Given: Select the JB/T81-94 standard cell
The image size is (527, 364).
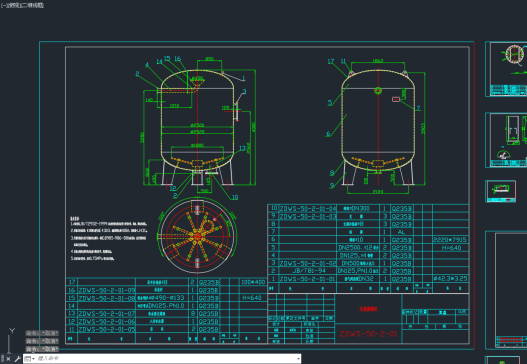Looking at the screenshot, I should click(x=309, y=271).
